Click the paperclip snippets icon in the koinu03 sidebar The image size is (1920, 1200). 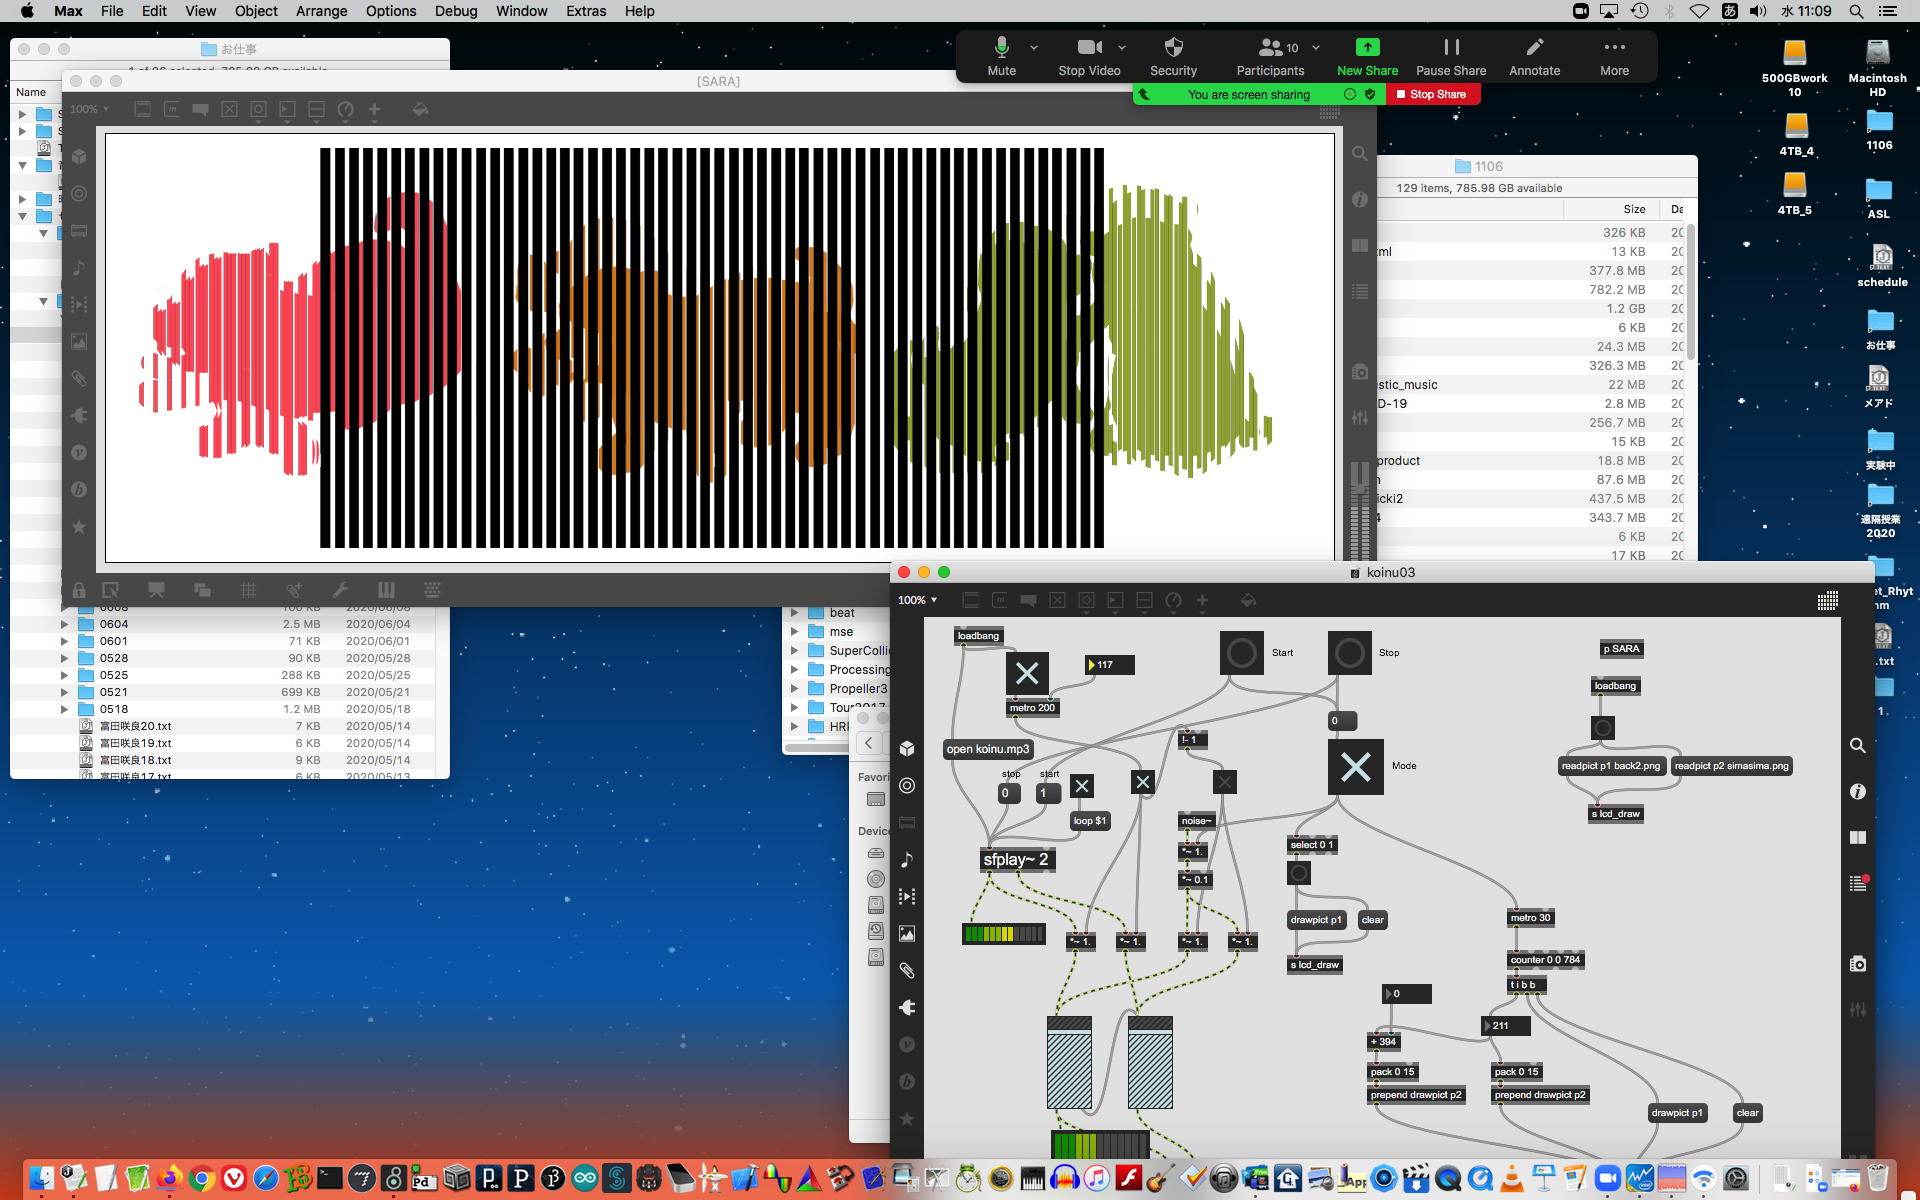(x=907, y=971)
